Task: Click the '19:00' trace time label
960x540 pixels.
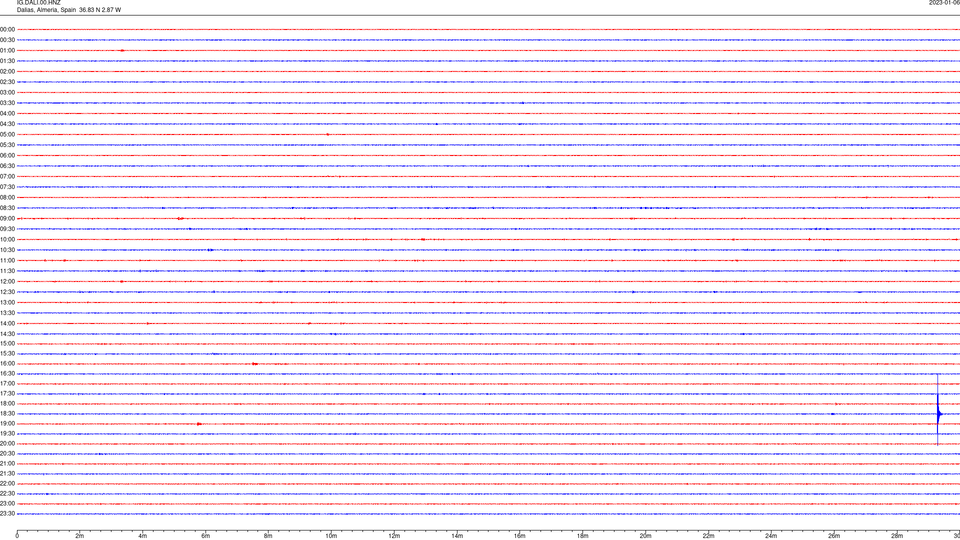Action: click(7, 424)
